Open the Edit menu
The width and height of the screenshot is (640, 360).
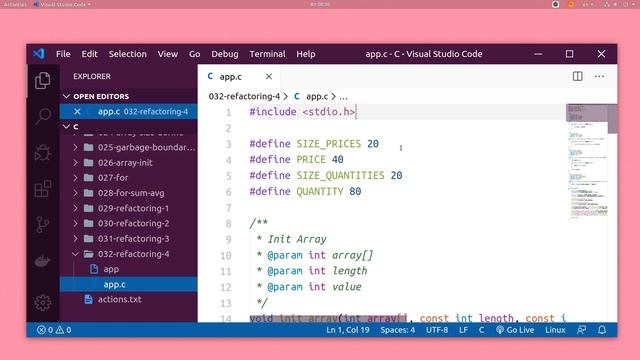point(89,54)
